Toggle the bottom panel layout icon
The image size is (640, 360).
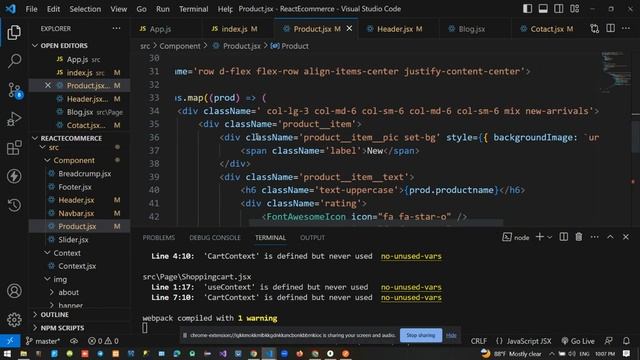click(543, 9)
